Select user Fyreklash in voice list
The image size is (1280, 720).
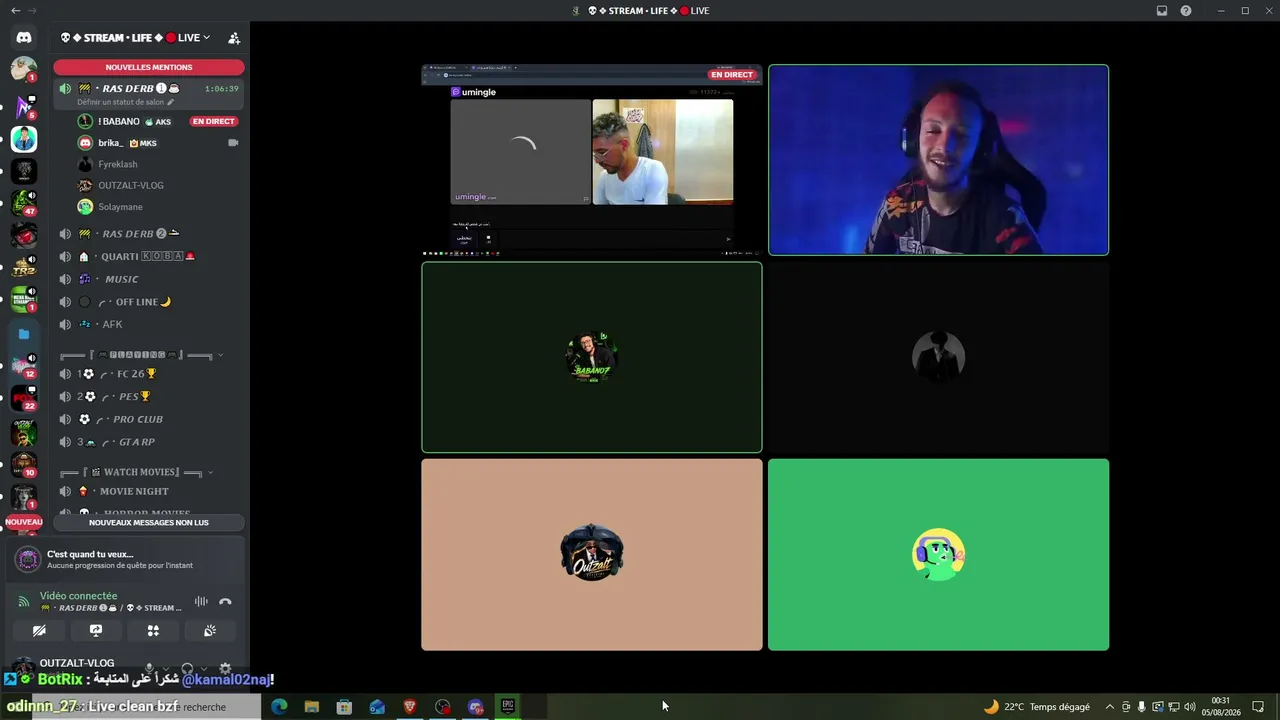point(158,164)
